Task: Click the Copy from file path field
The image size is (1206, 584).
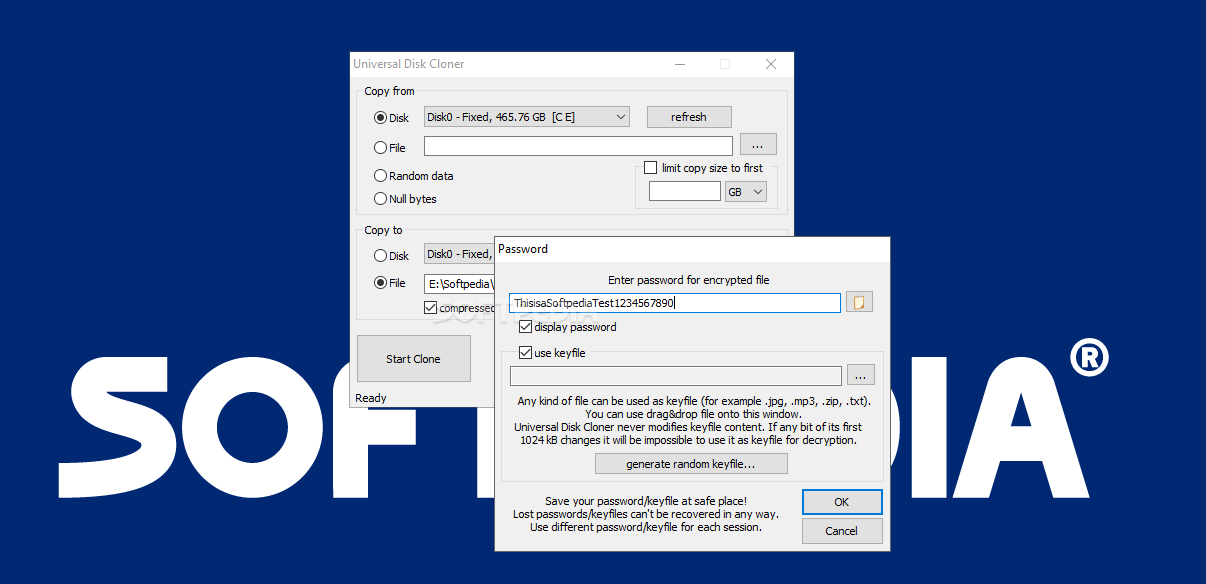Action: (578, 146)
